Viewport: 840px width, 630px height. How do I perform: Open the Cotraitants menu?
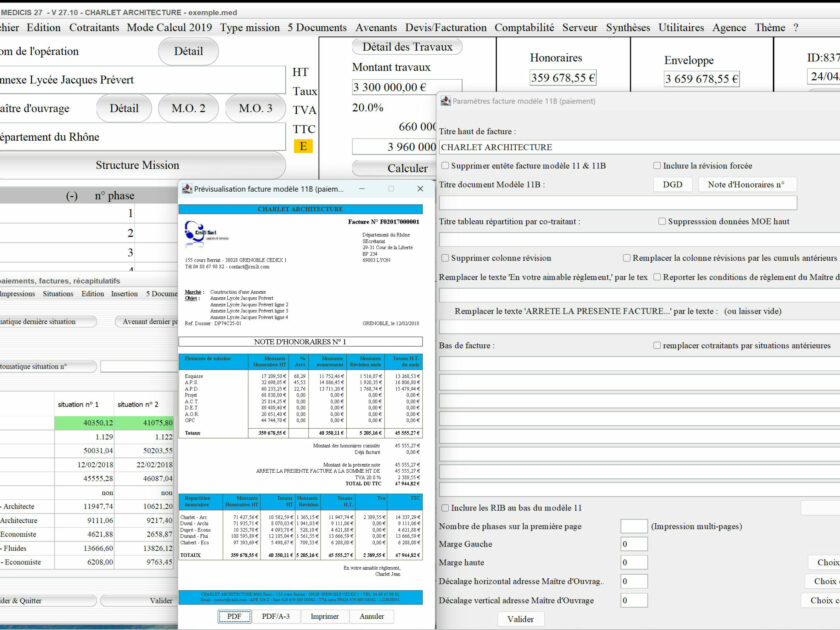[94, 27]
